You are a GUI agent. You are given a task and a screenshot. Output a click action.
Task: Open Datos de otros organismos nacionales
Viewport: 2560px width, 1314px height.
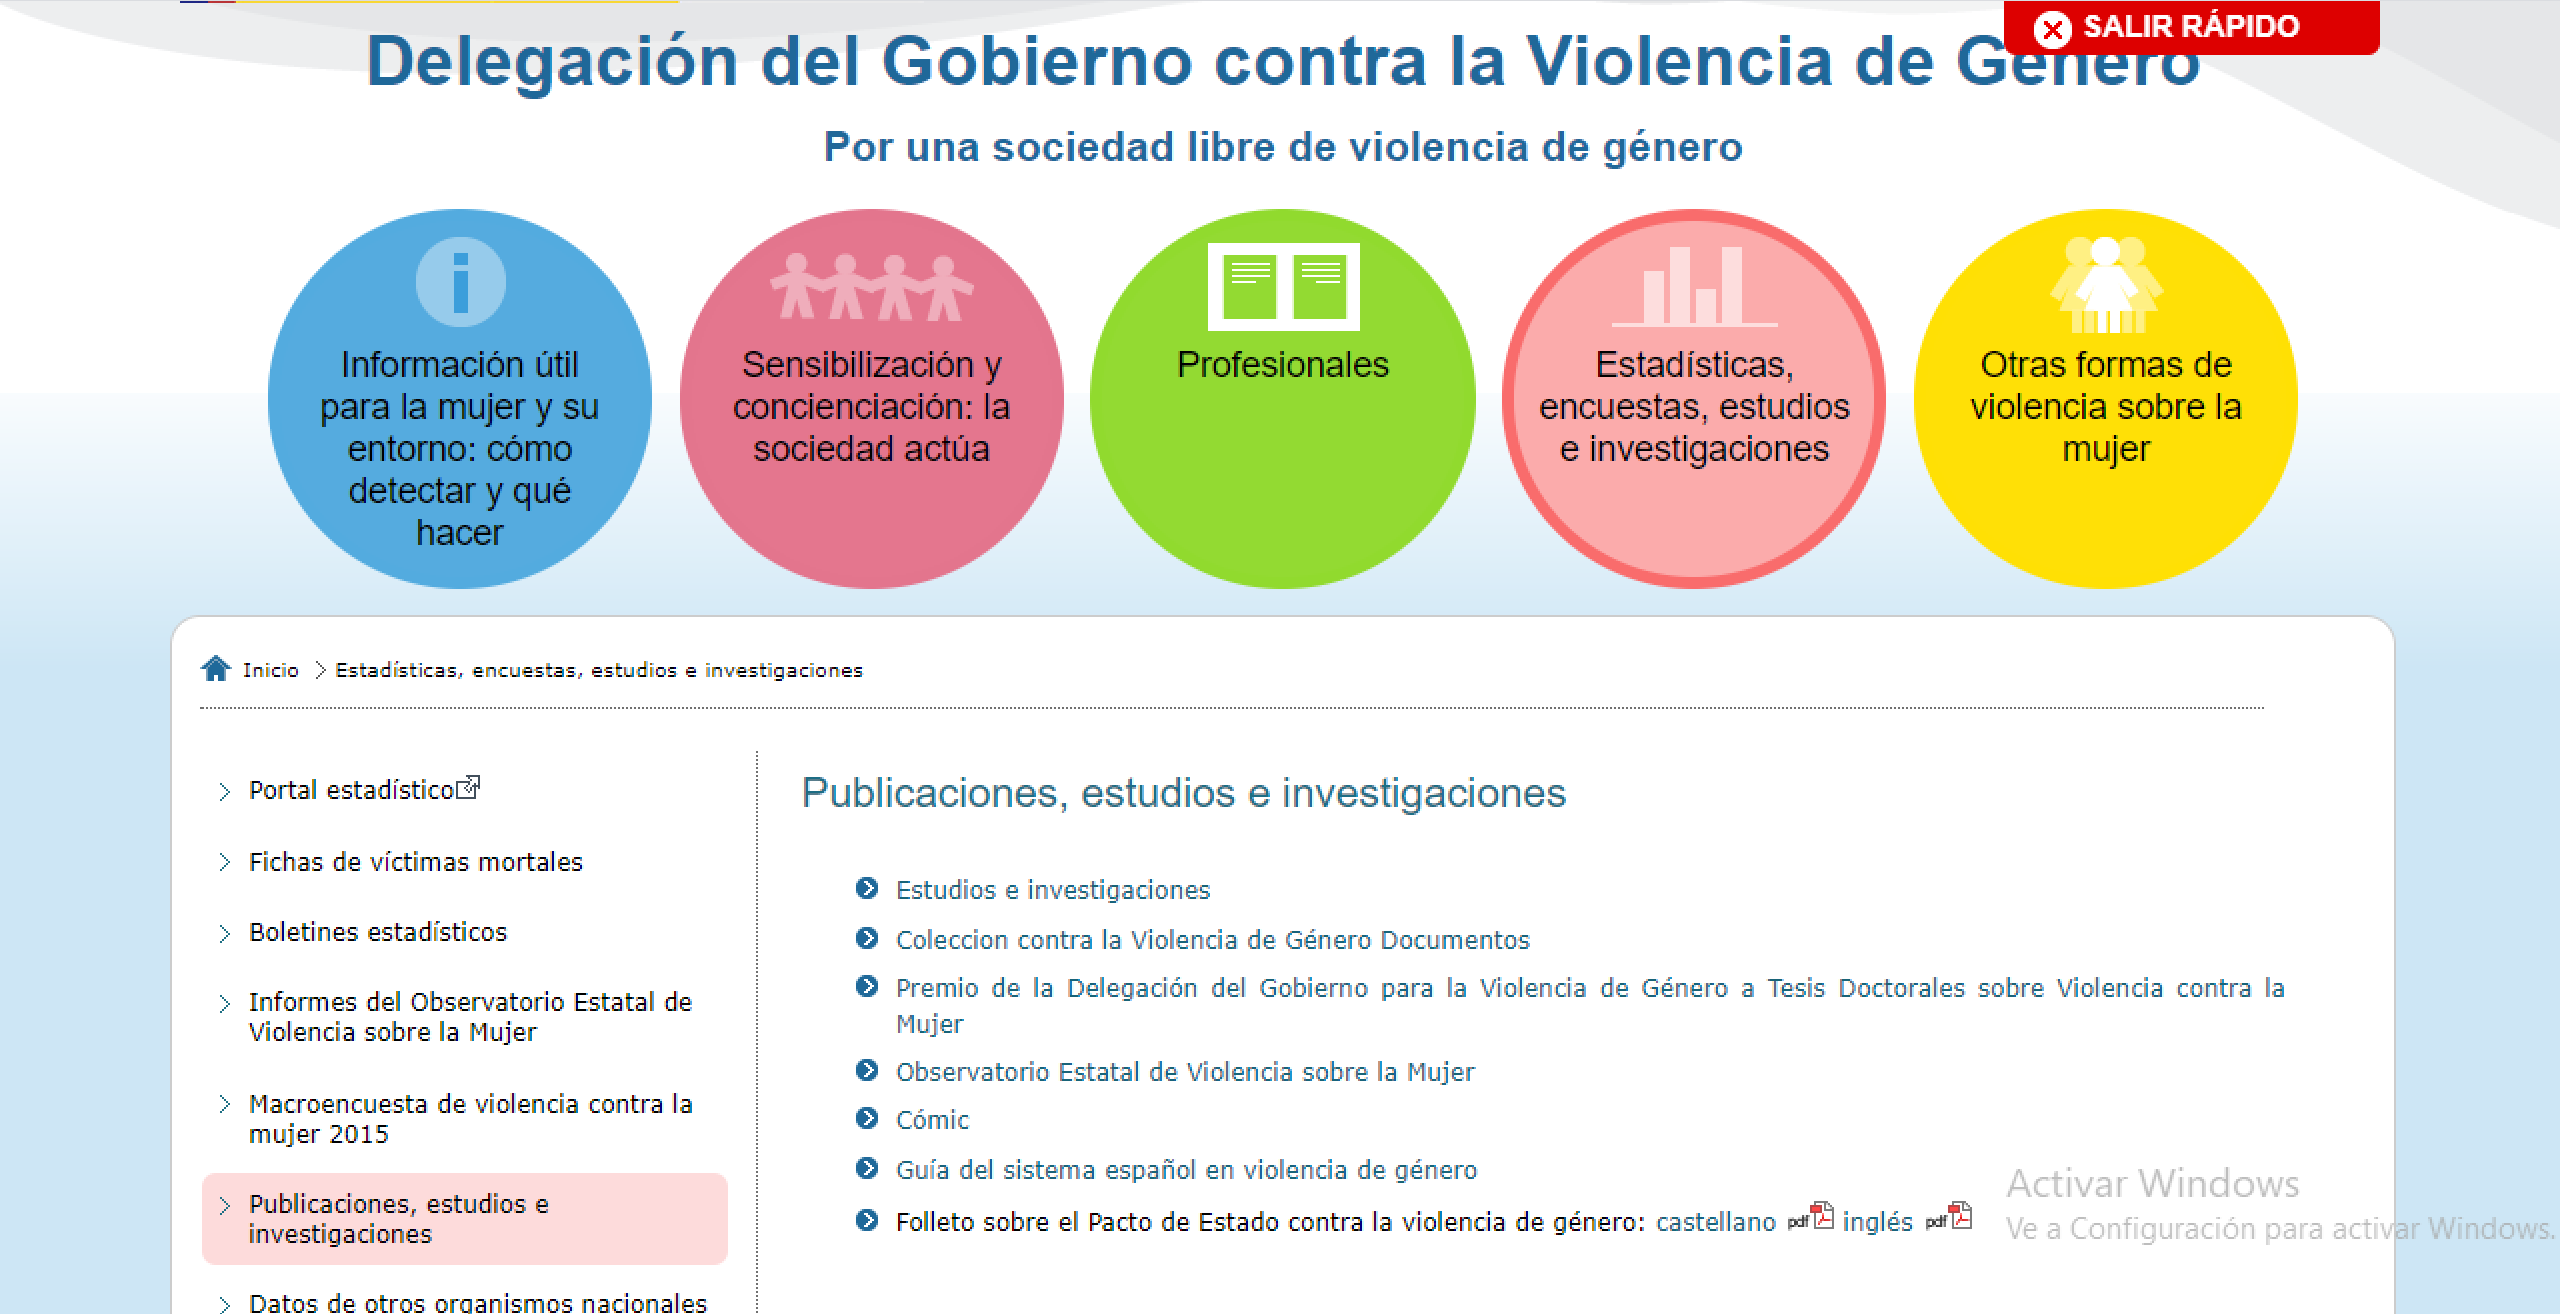coord(478,1303)
